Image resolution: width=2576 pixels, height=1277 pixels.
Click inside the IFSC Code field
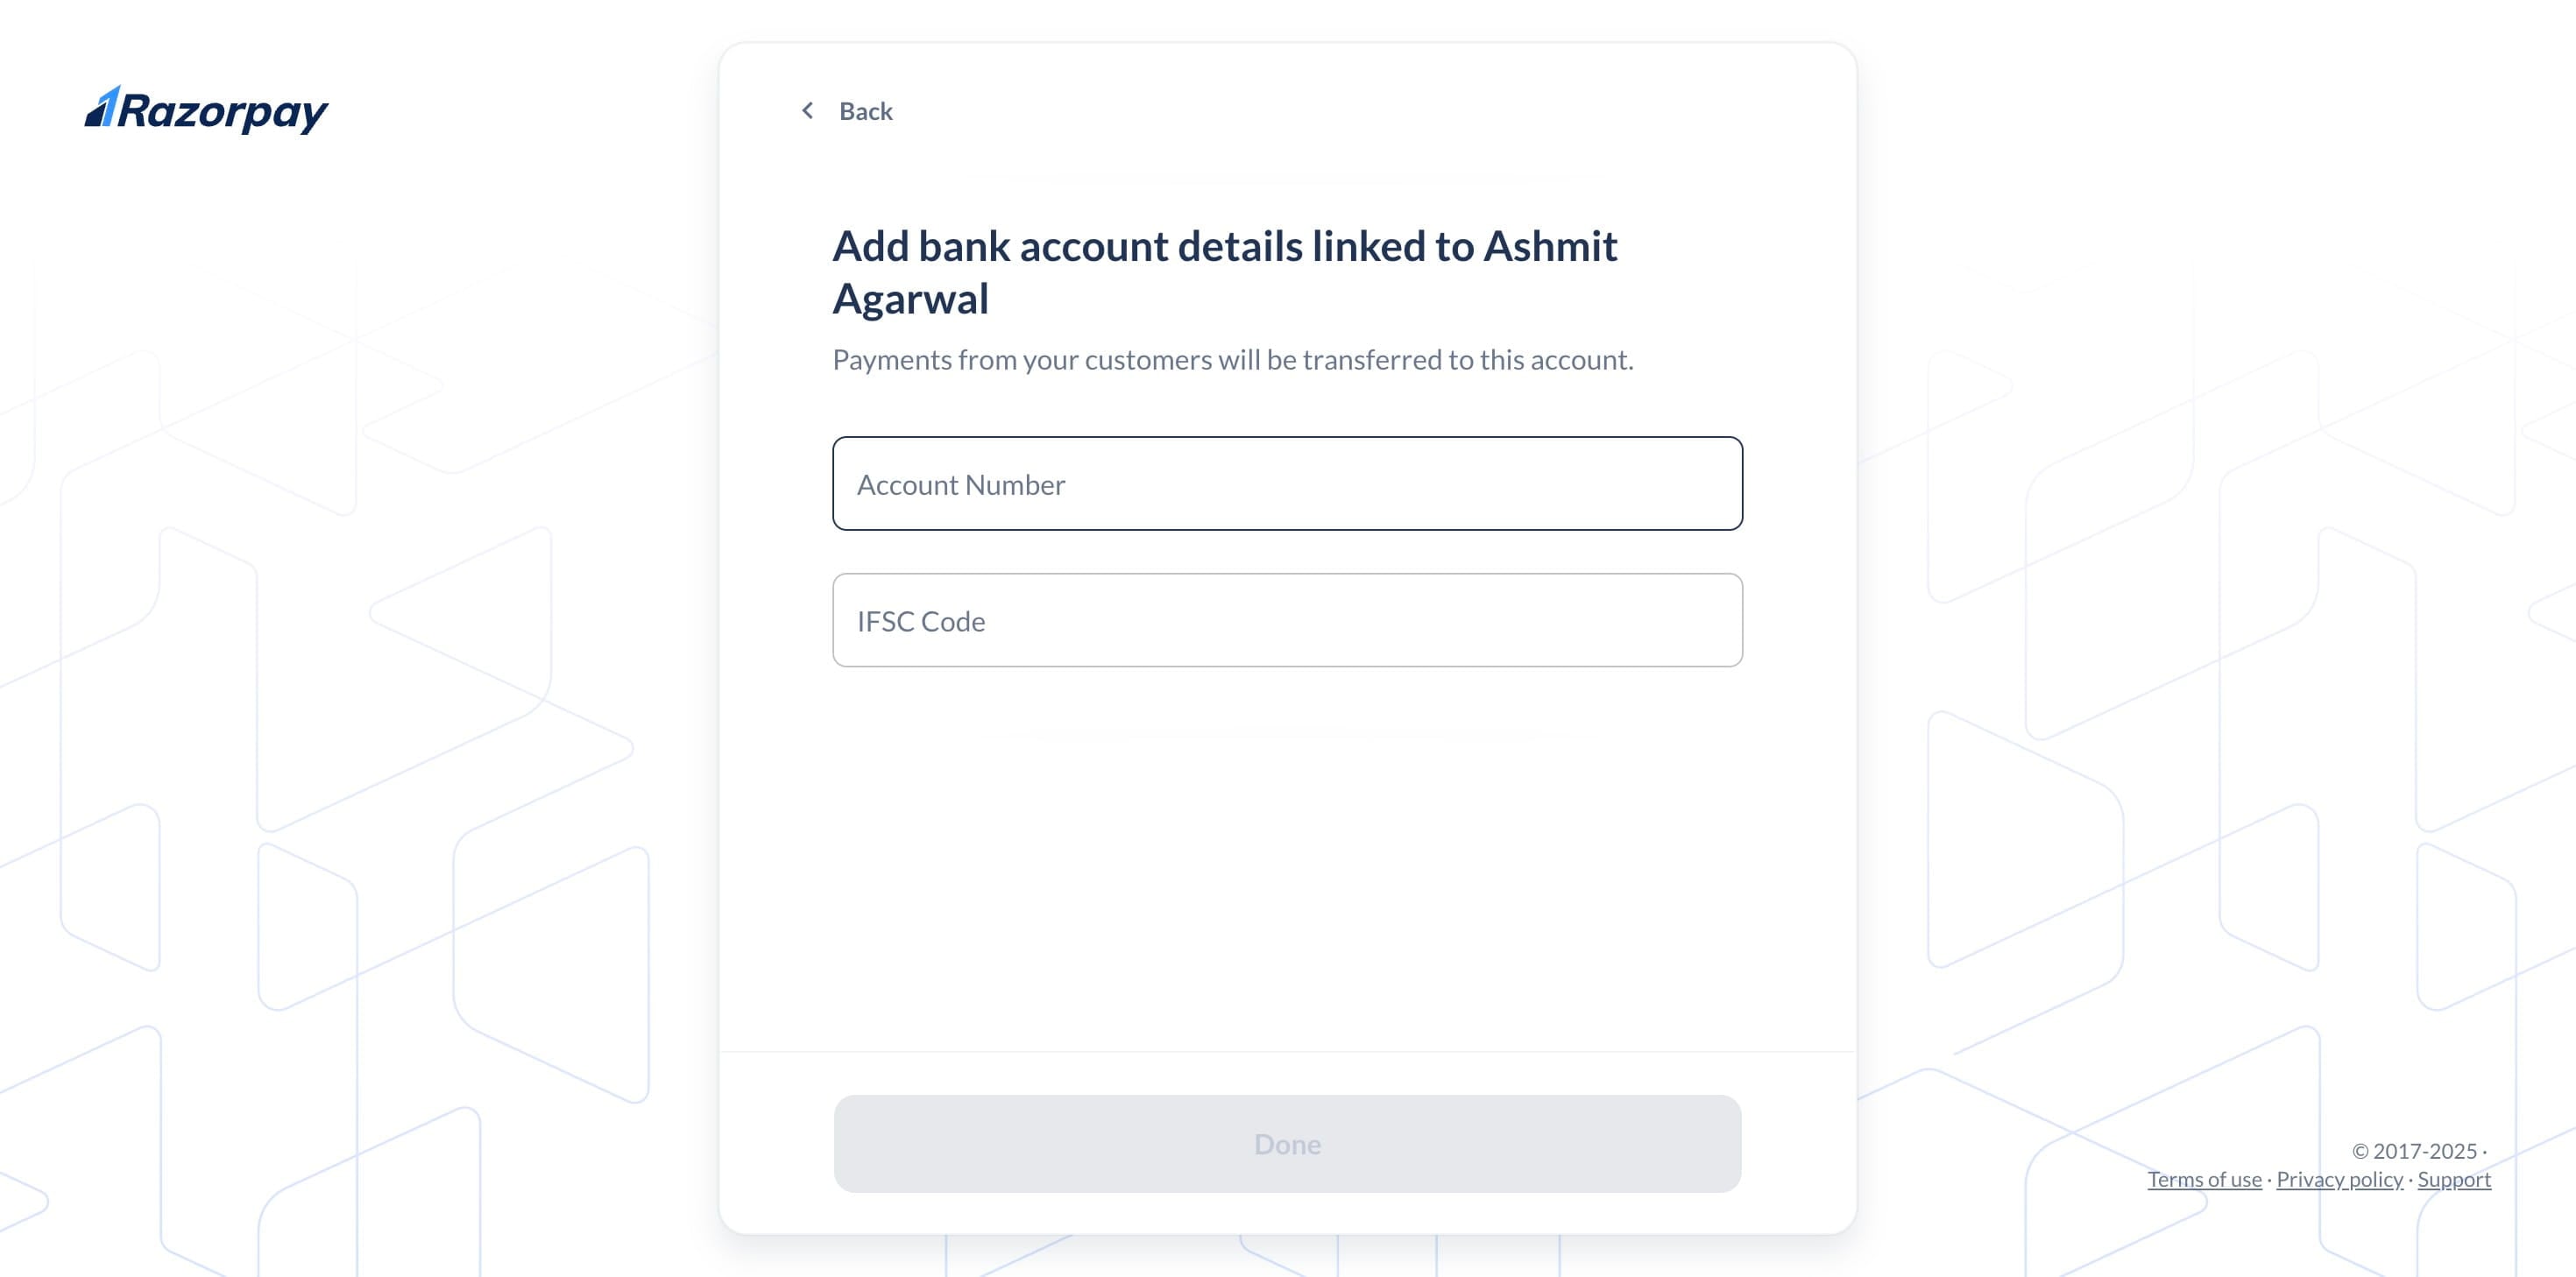[1287, 620]
